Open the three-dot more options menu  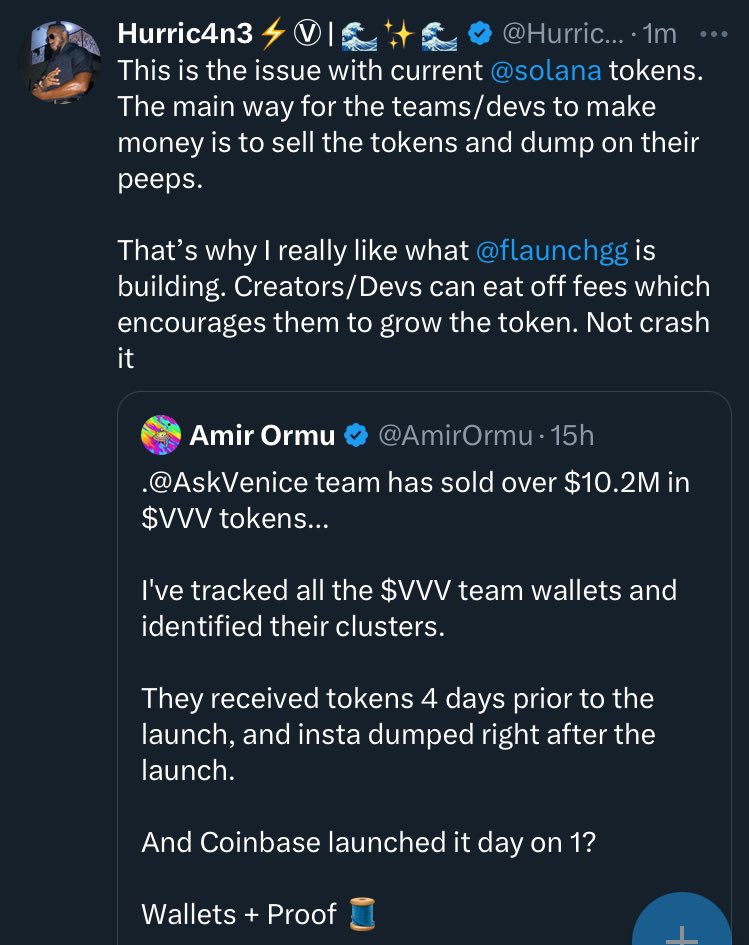715,33
